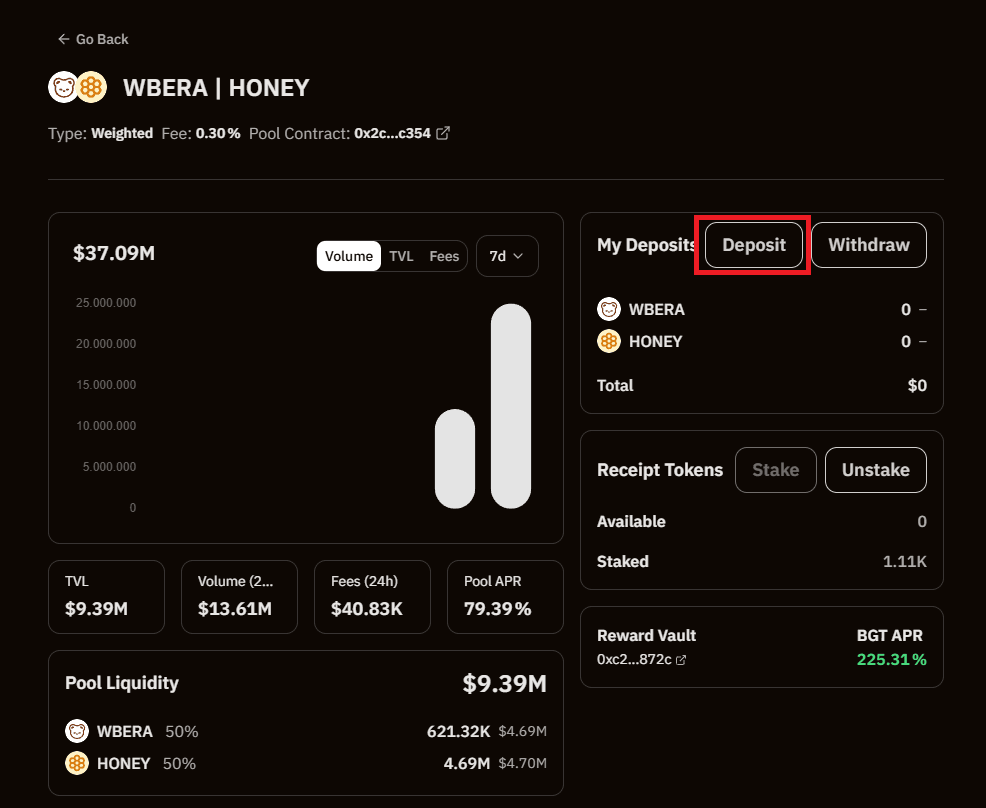Open pool contract address 0x2c...c354
The image size is (986, 808).
(392, 133)
